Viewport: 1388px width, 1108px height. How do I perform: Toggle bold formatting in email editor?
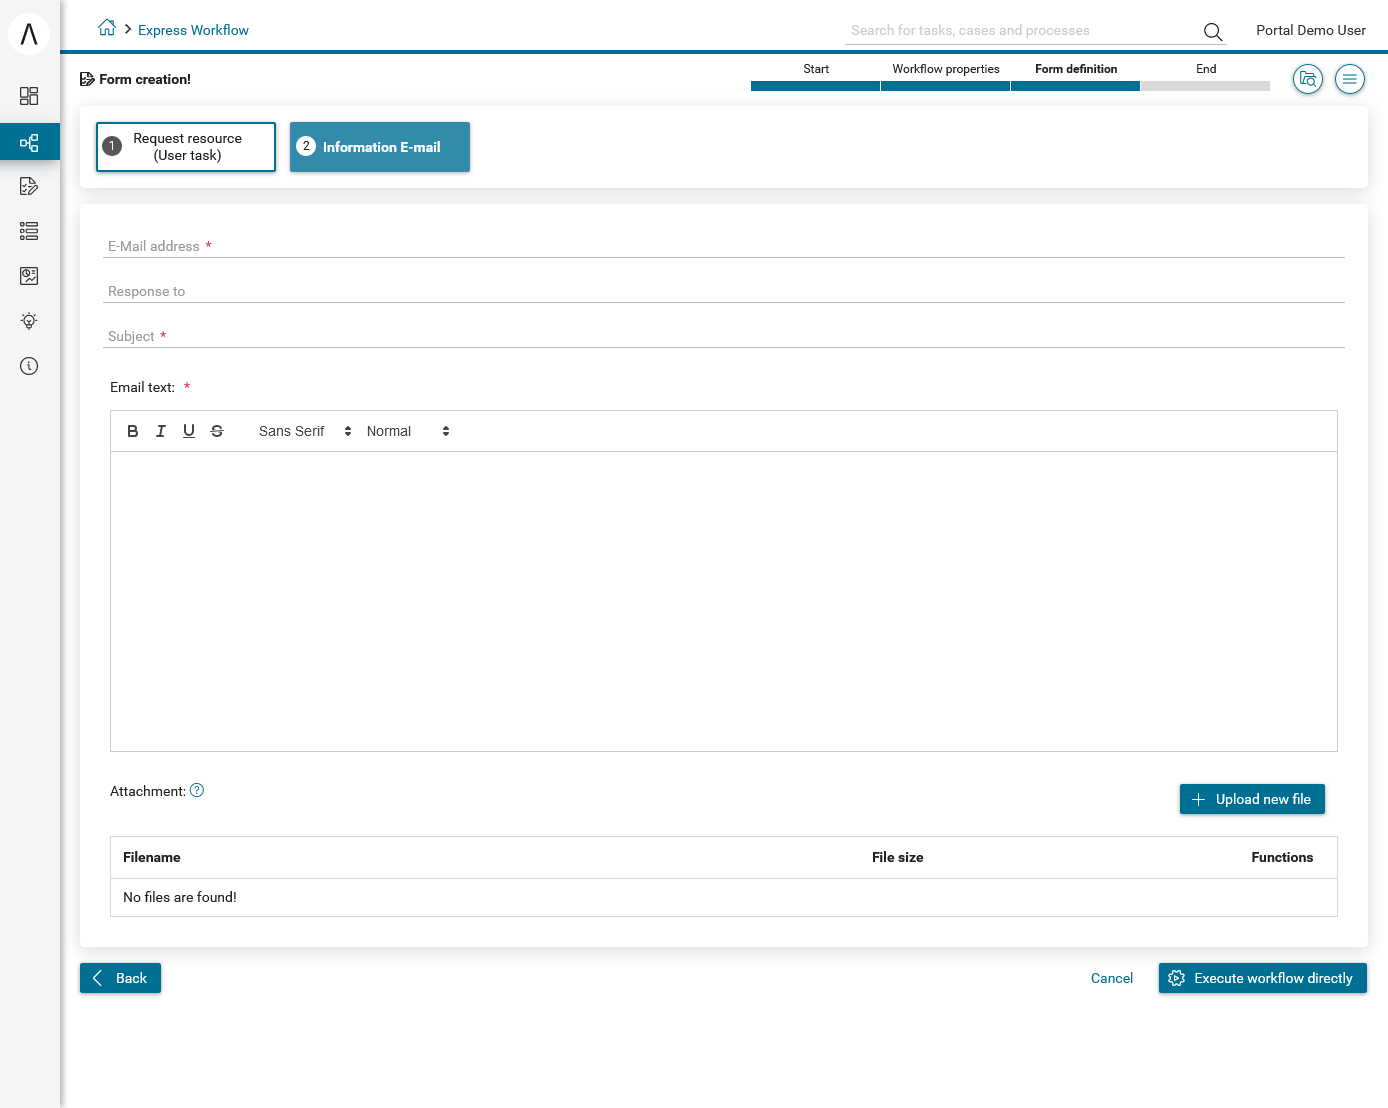(133, 431)
